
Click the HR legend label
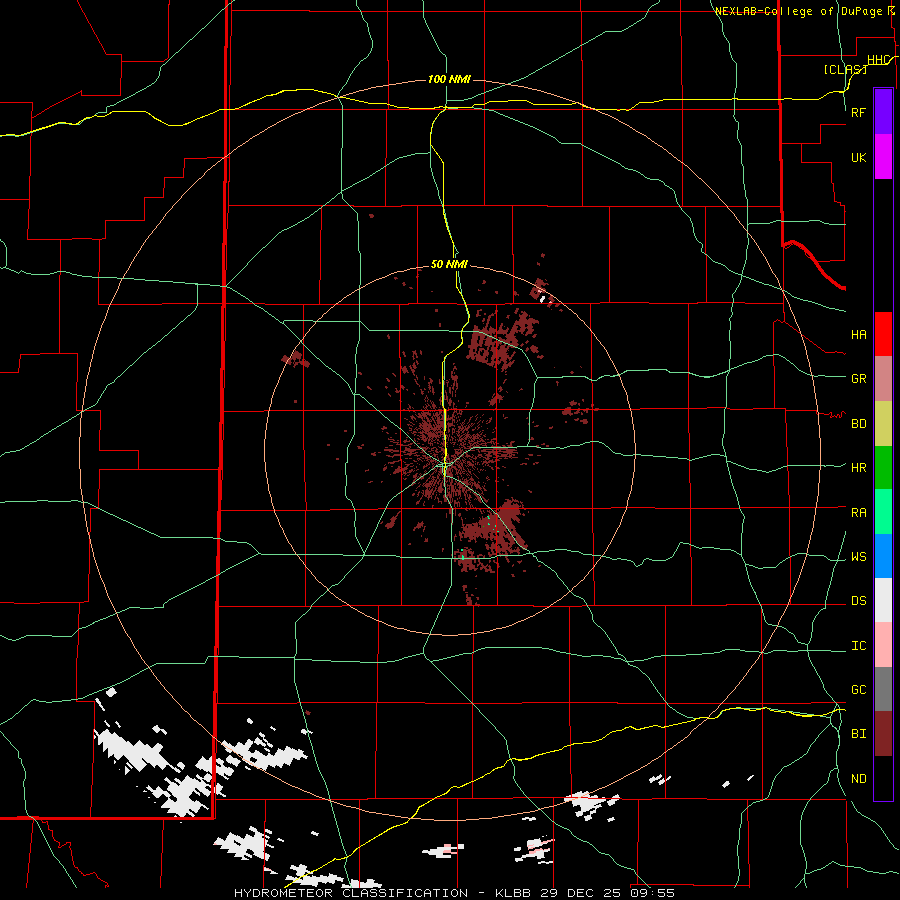tap(858, 468)
